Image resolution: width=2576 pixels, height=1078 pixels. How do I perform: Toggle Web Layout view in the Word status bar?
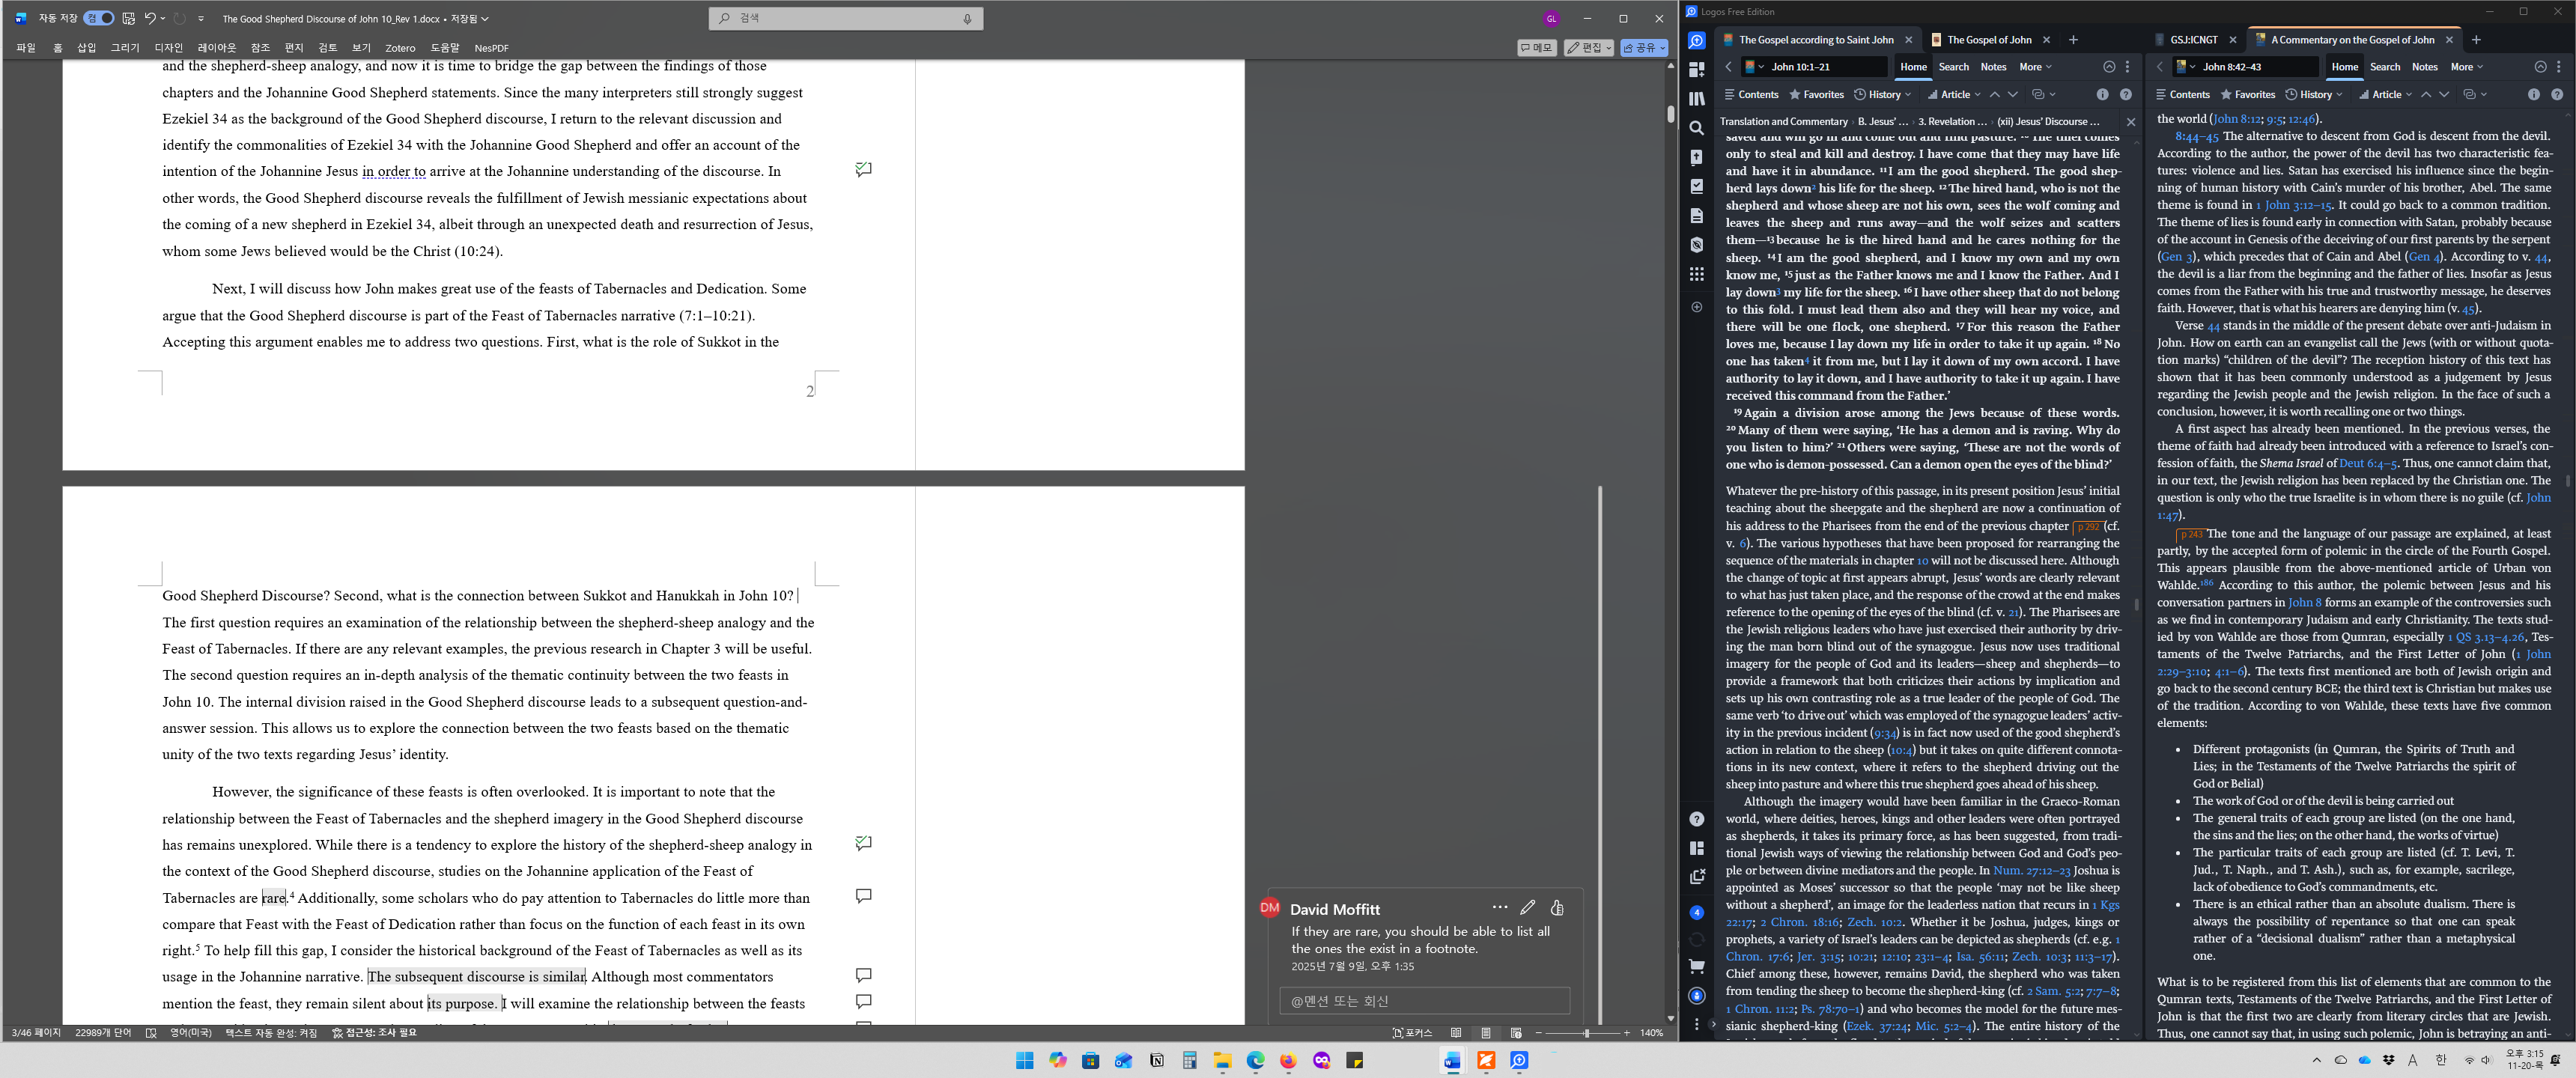(1516, 1033)
